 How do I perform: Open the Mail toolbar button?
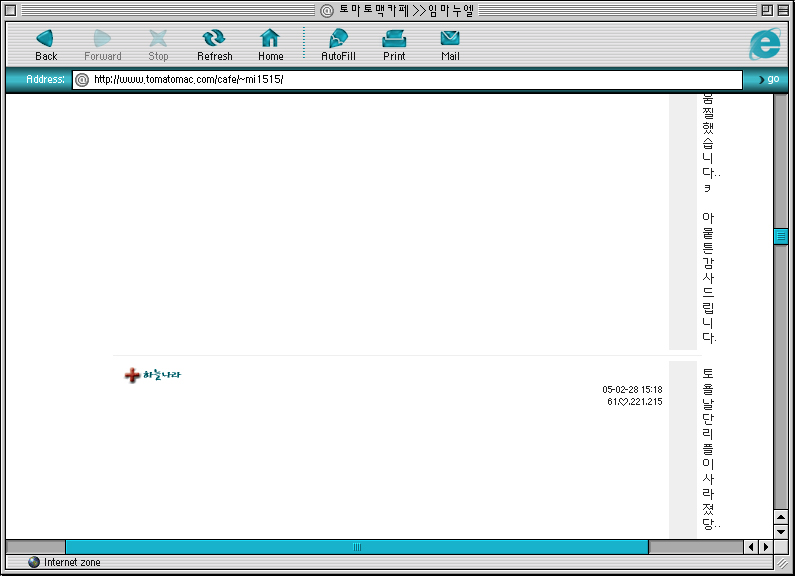(450, 44)
